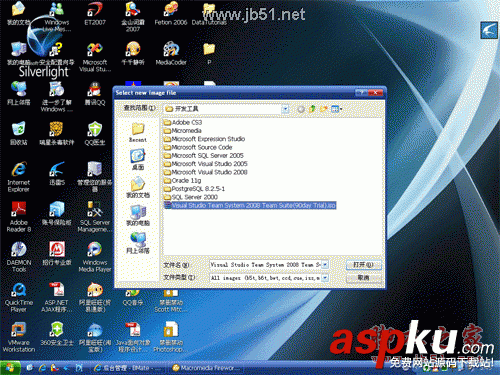Open the Adobe Reader 8 desktop icon
Image resolution: width=500 pixels, height=375 pixels.
18,217
